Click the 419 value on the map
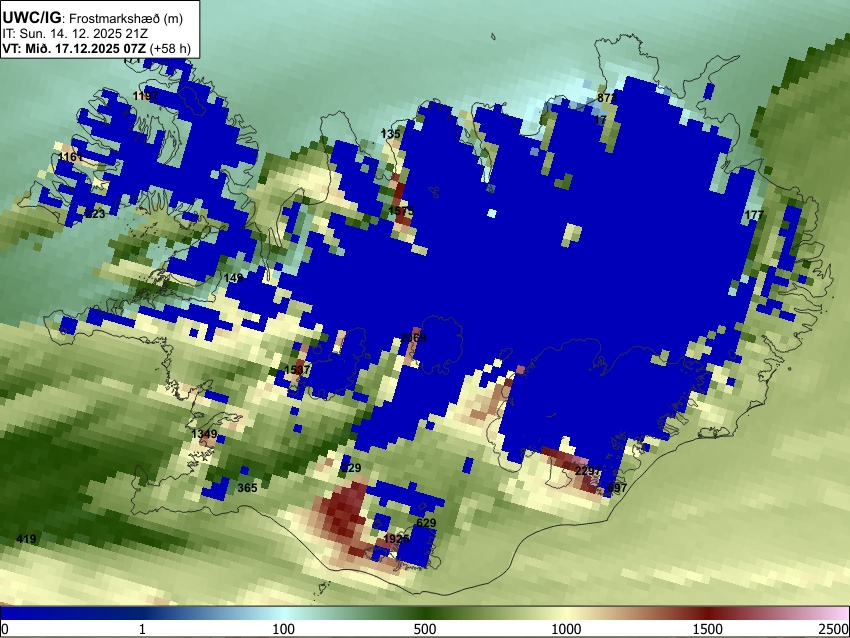Screen dimensions: 850x638 [26, 539]
